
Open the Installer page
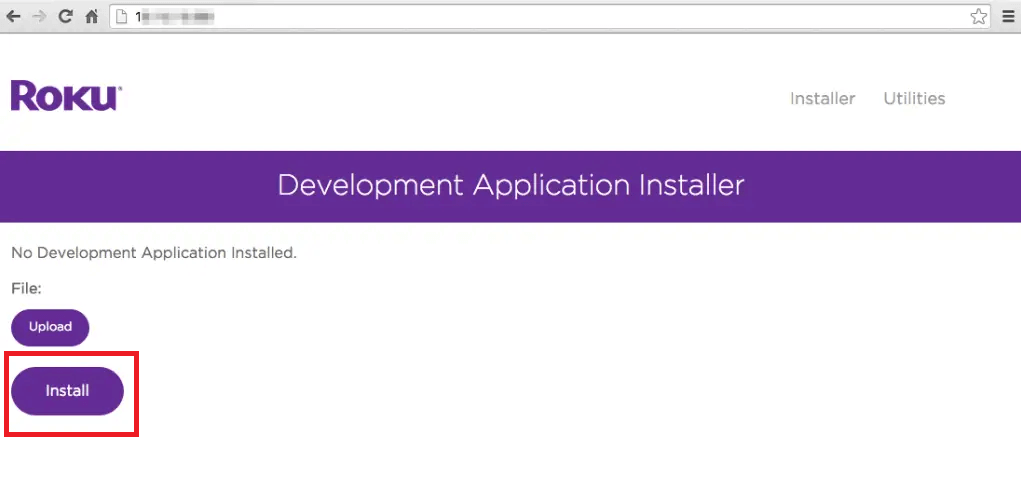point(822,98)
